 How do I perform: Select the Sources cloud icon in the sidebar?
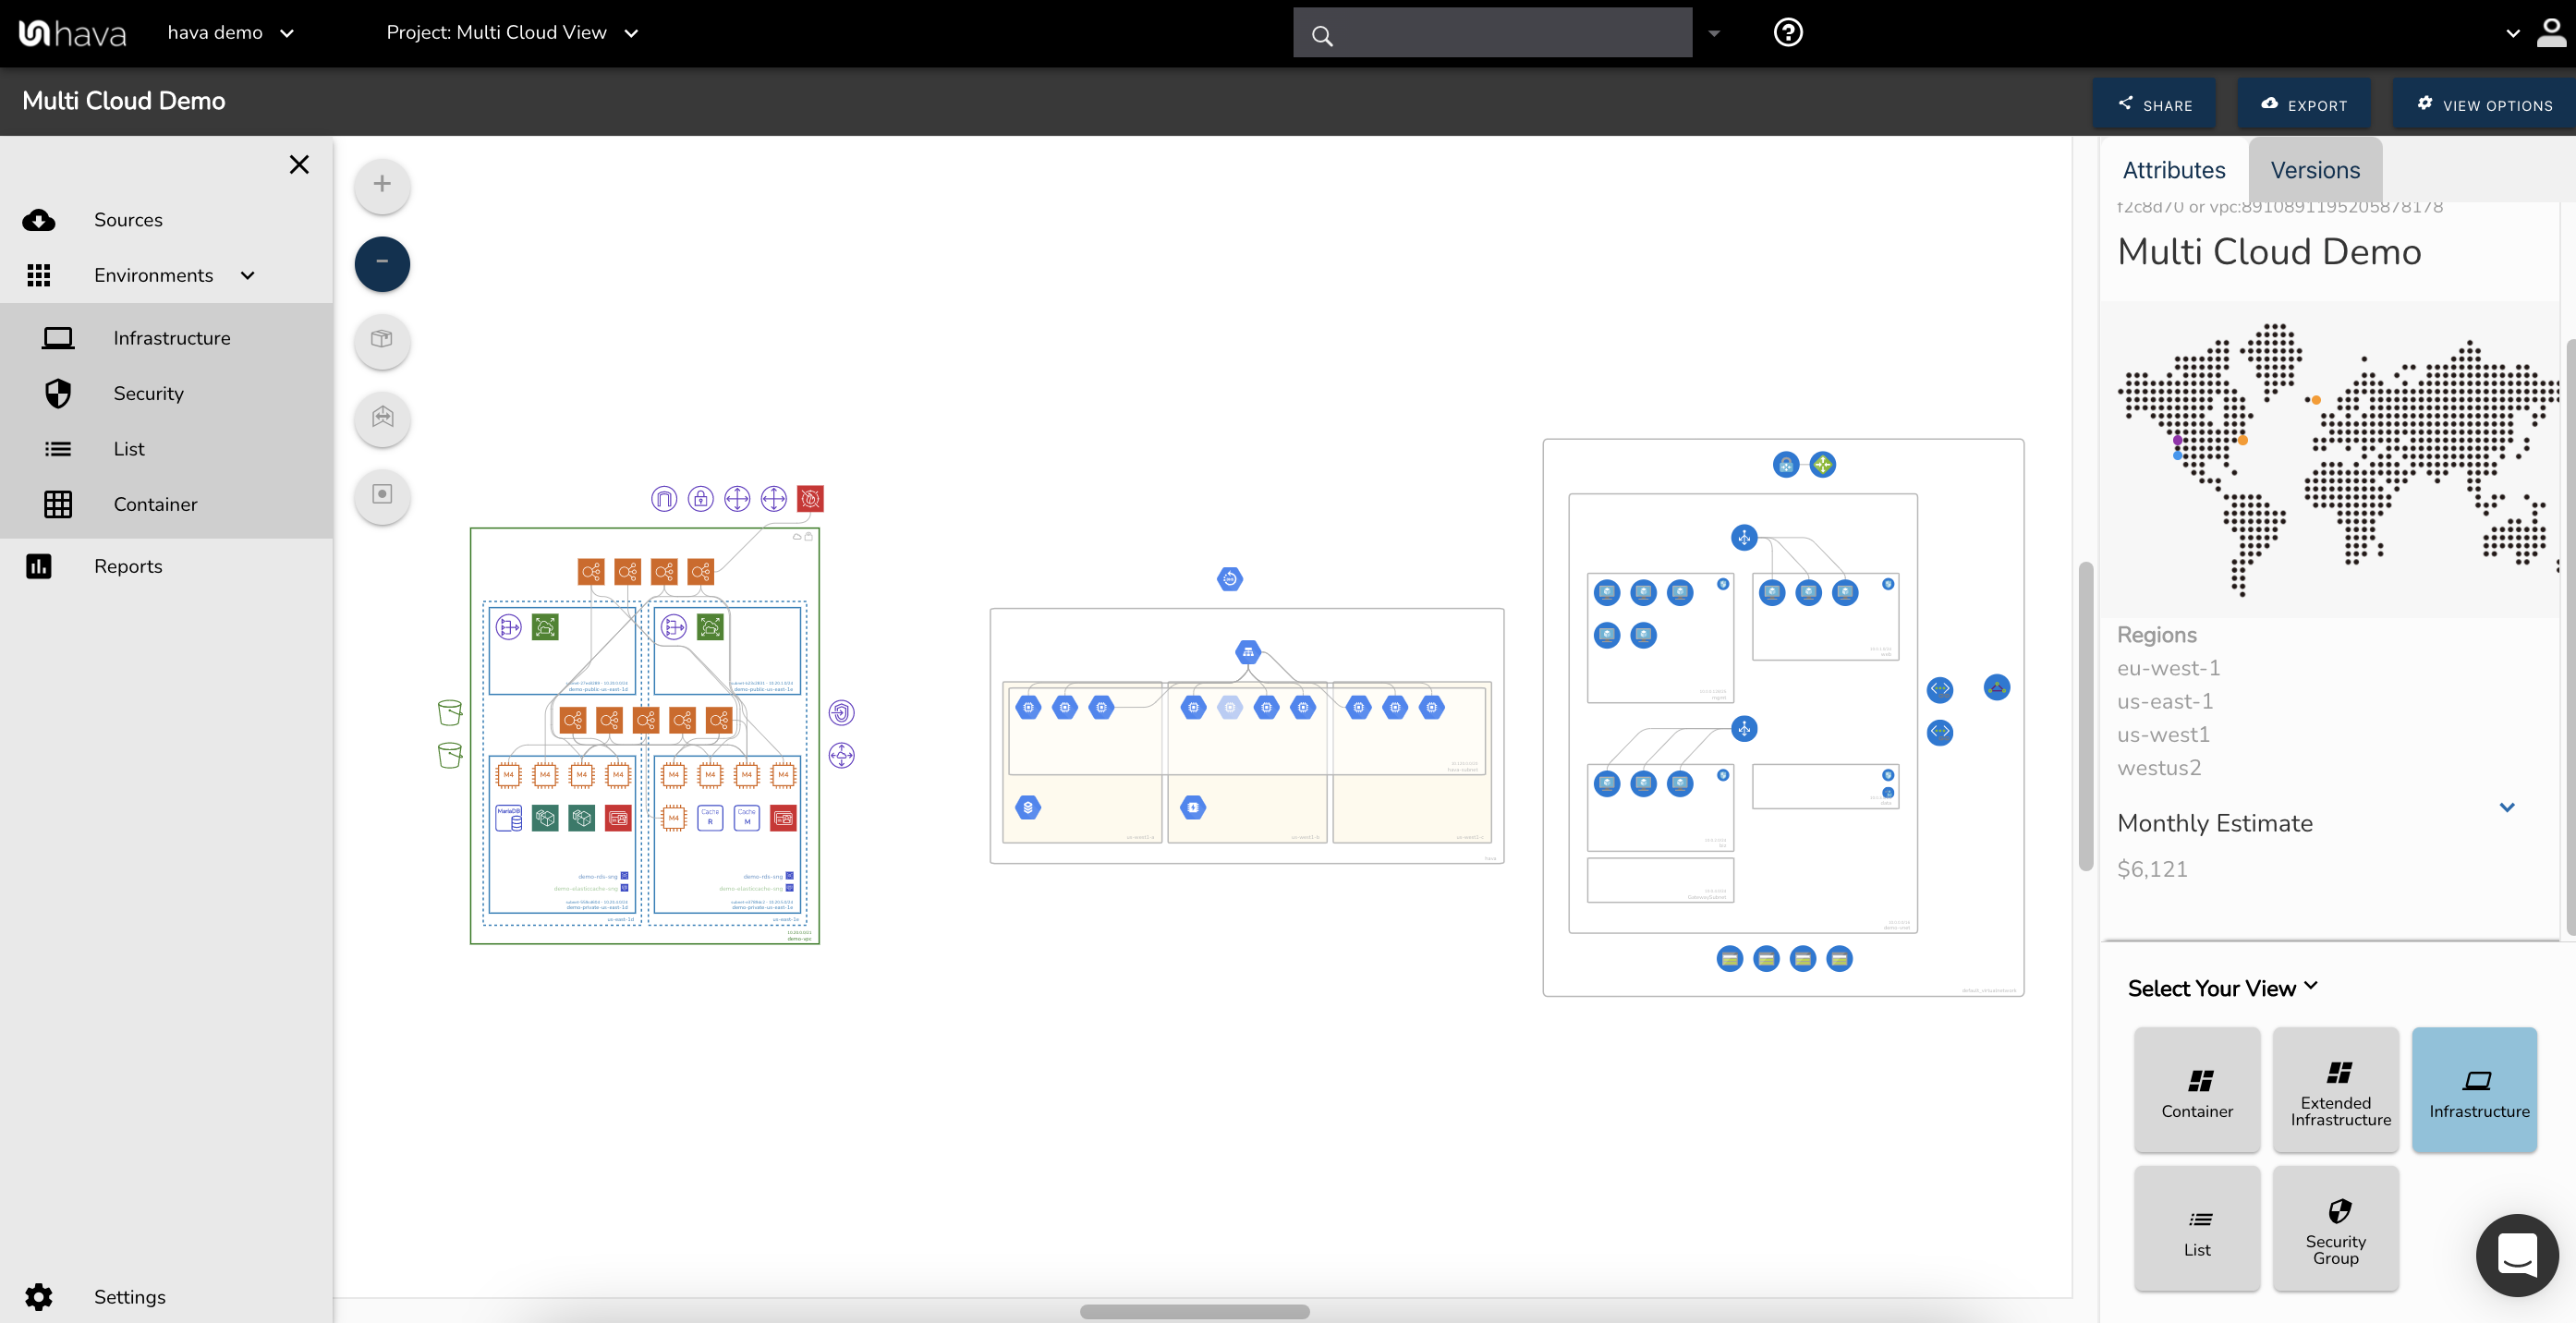tap(38, 220)
